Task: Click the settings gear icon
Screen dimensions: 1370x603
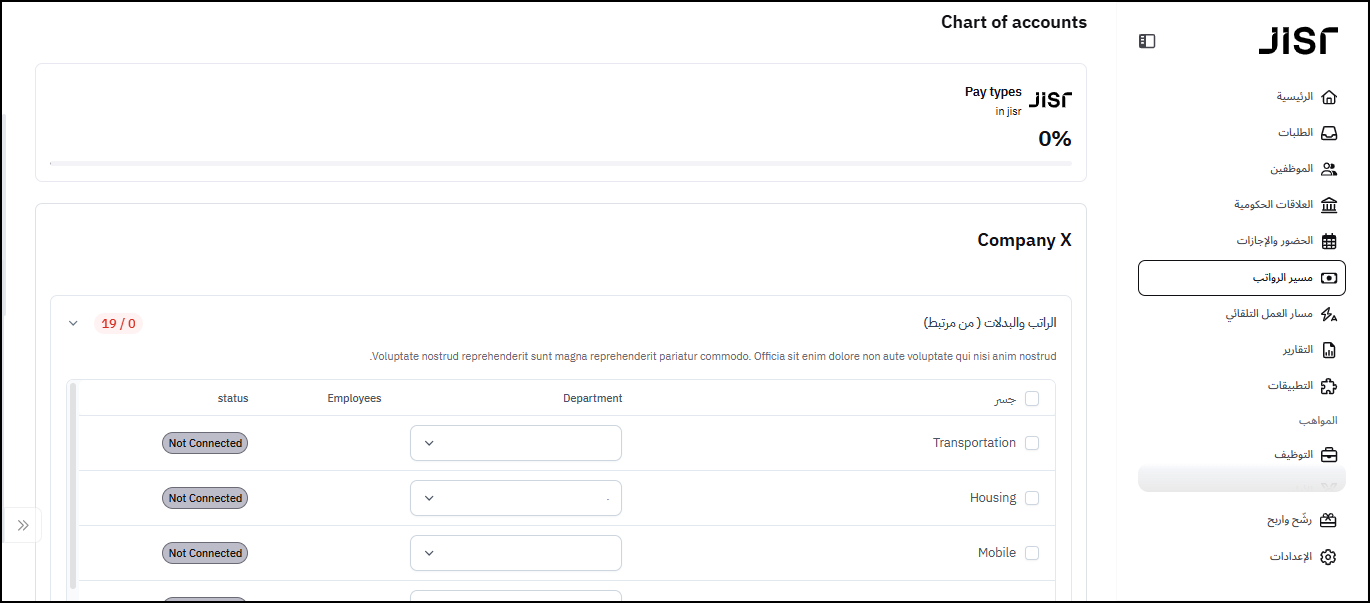Action: point(1328,557)
